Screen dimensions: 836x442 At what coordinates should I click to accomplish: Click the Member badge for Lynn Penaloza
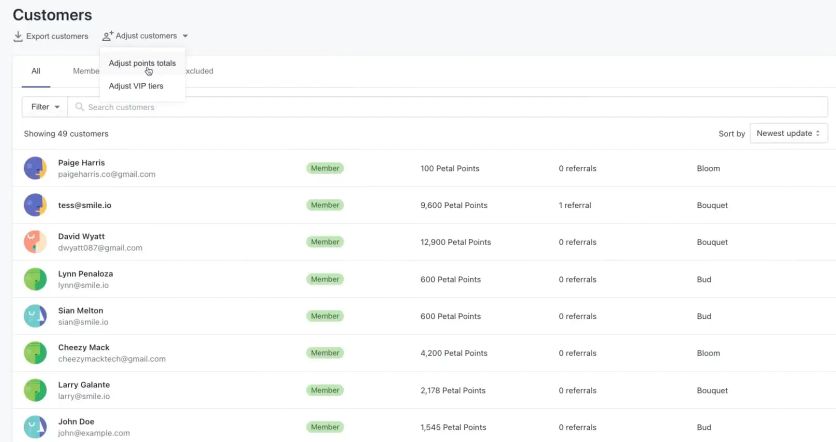click(325, 279)
